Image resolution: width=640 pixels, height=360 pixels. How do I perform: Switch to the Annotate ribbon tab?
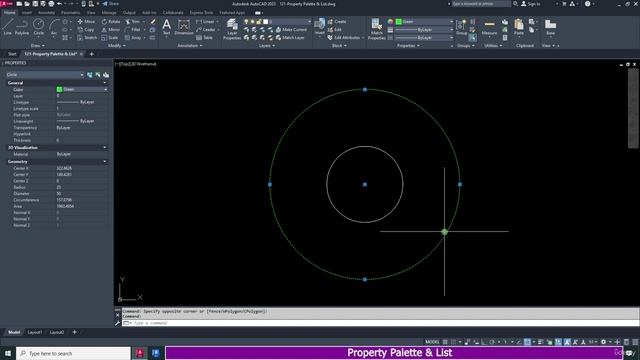click(x=46, y=13)
